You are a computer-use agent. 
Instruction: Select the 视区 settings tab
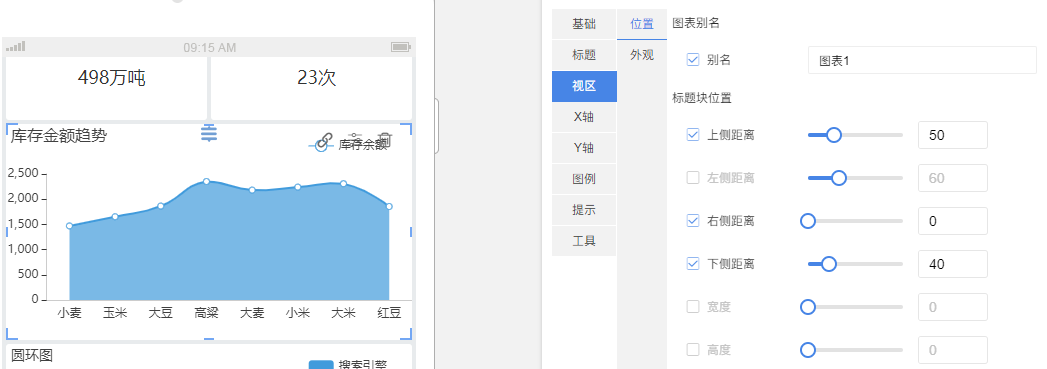584,86
